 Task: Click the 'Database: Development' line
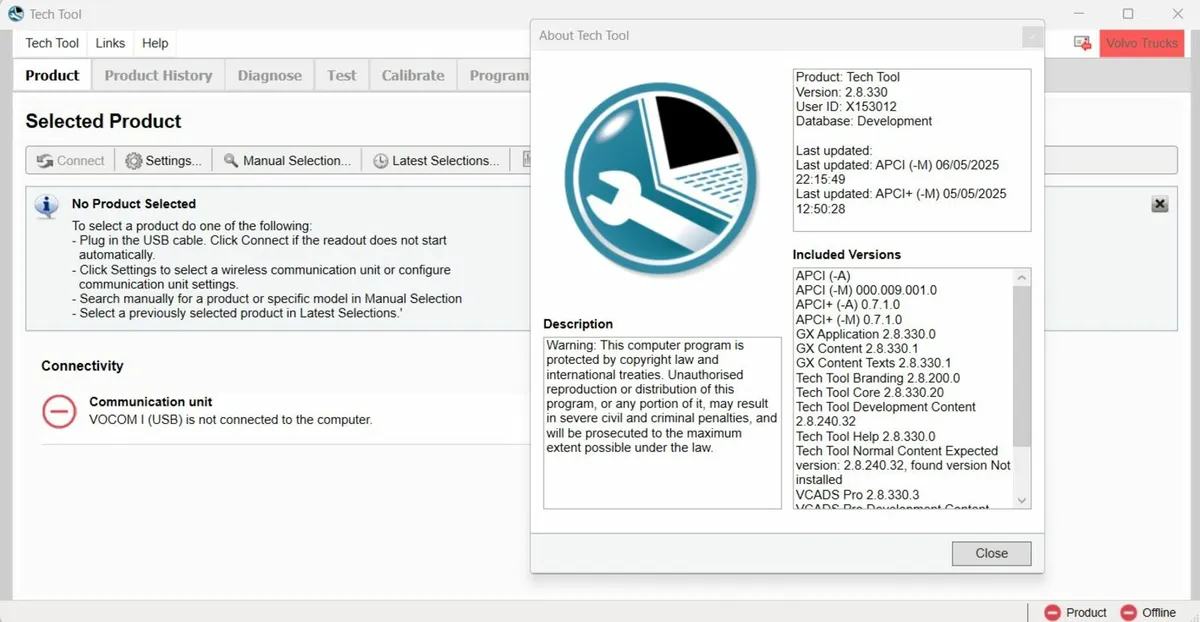pyautogui.click(x=864, y=121)
